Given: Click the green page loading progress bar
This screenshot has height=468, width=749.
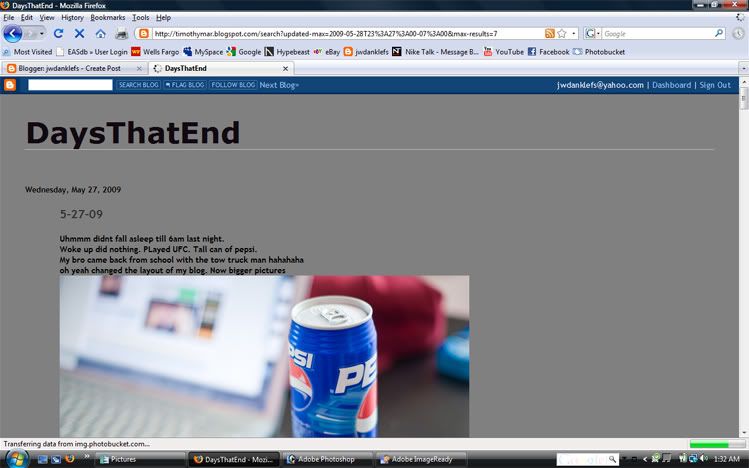Looking at the screenshot, I should tap(717, 444).
